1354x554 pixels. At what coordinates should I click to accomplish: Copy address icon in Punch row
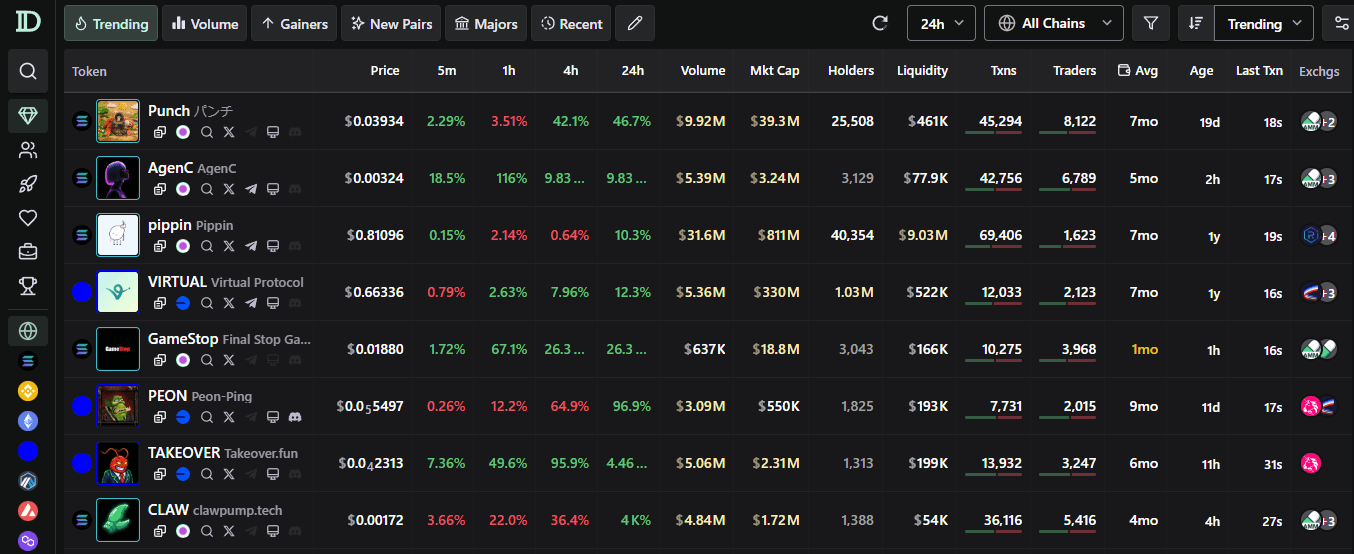[160, 132]
